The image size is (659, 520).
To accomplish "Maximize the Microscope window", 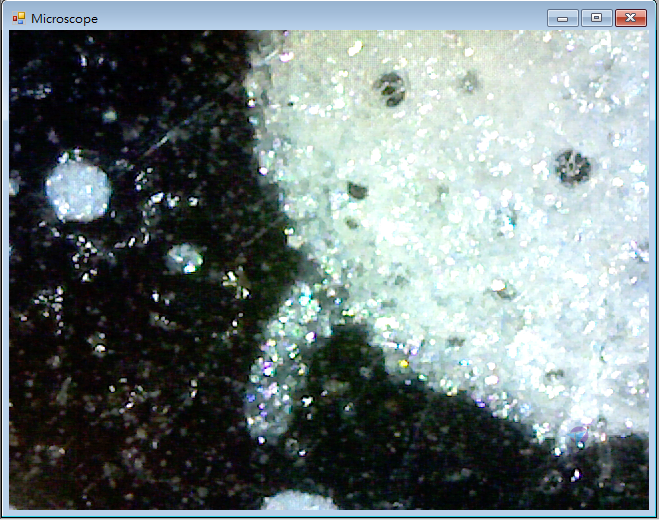I will [596, 18].
